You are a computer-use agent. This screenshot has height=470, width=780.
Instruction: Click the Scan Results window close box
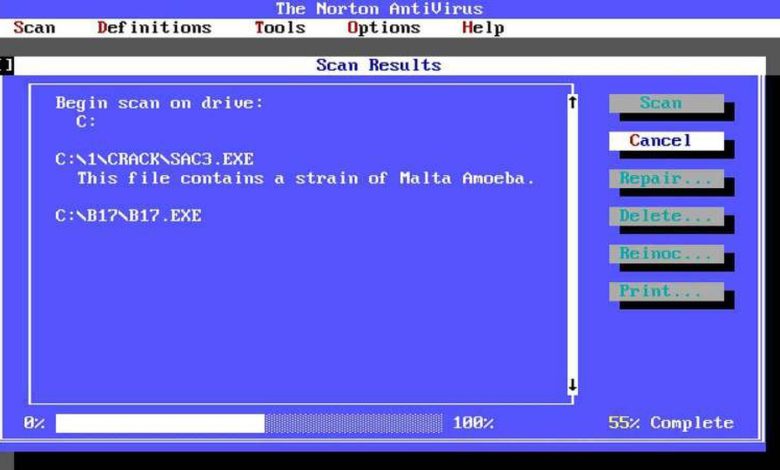click(x=6, y=65)
